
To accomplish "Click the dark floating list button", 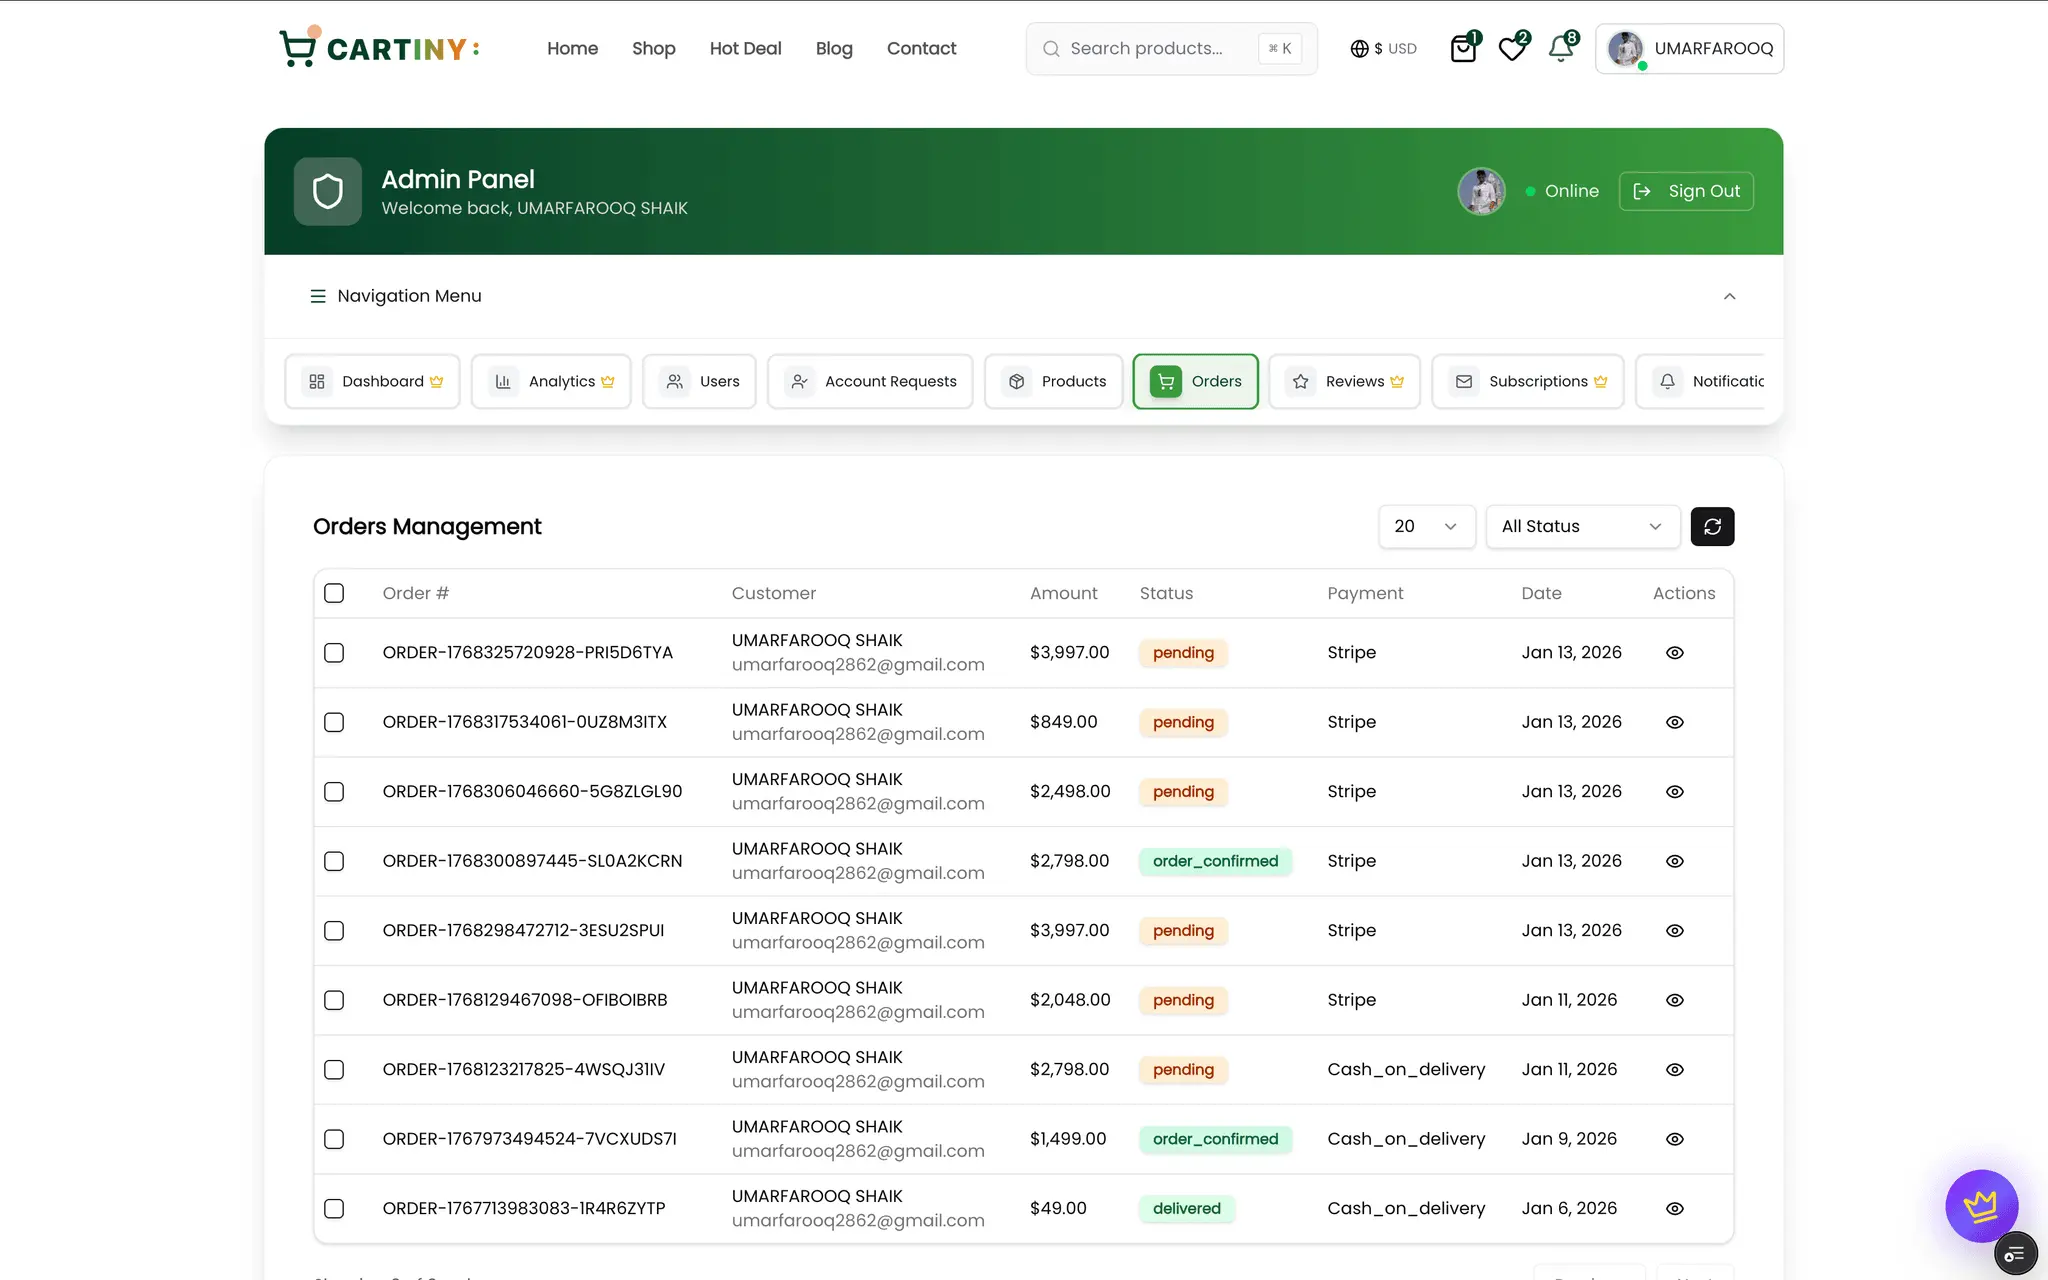I will point(2015,1254).
